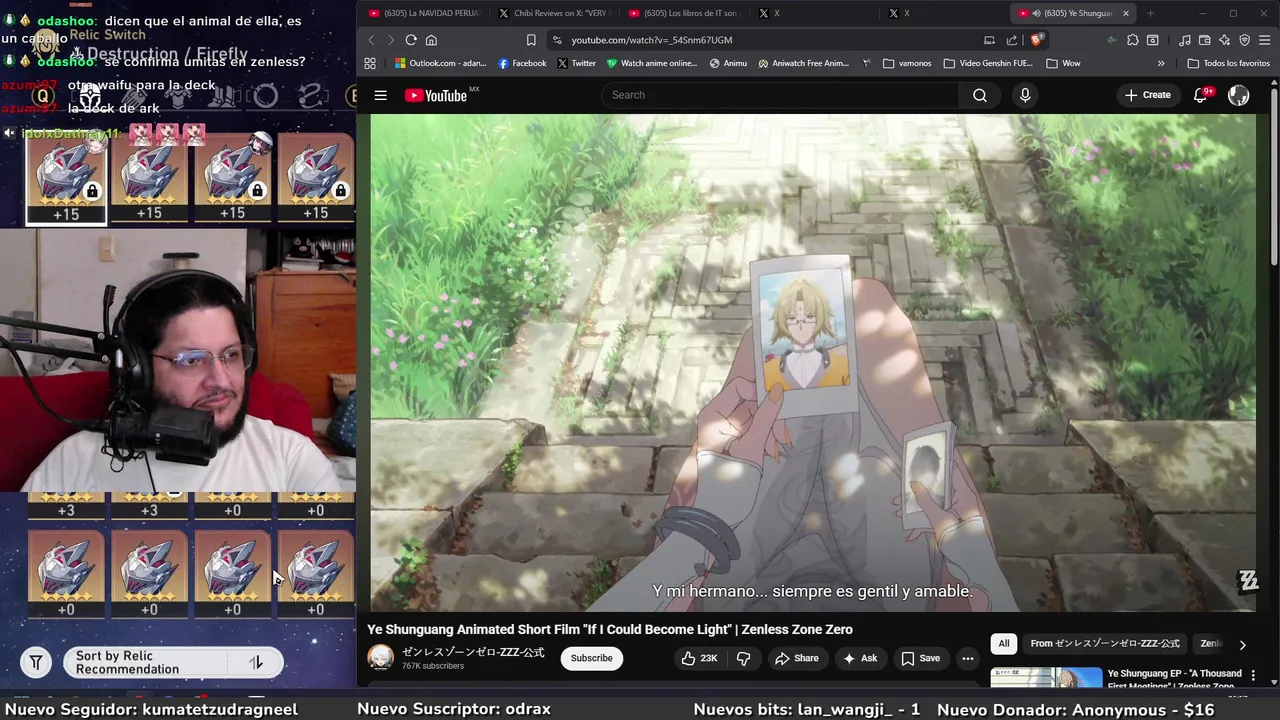Switch to La NAVIDAD PERUA browser tab
Viewport: 1280px width, 720px height.
424,13
